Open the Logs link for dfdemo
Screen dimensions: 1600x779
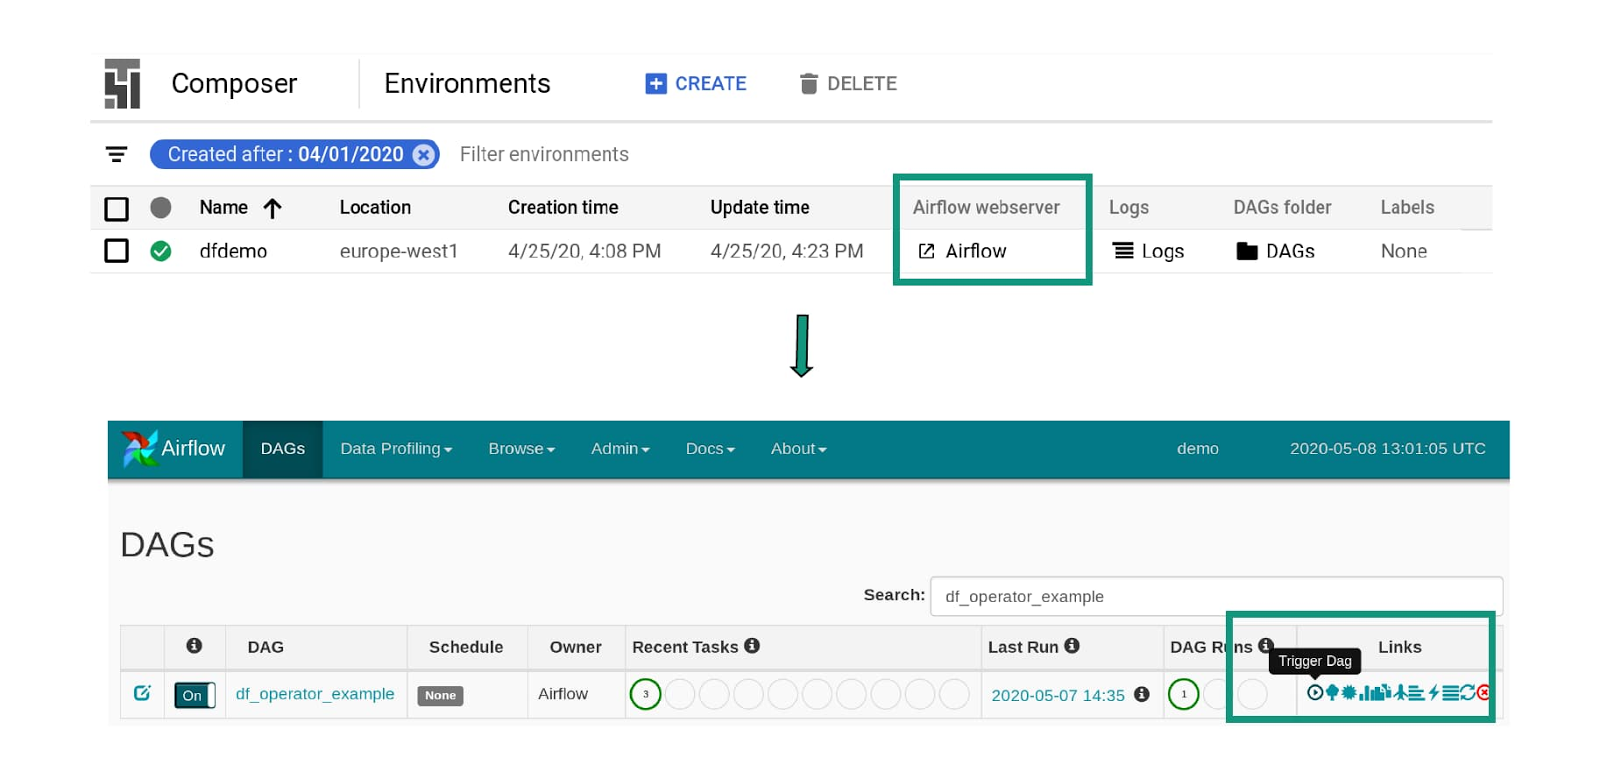tap(1148, 251)
